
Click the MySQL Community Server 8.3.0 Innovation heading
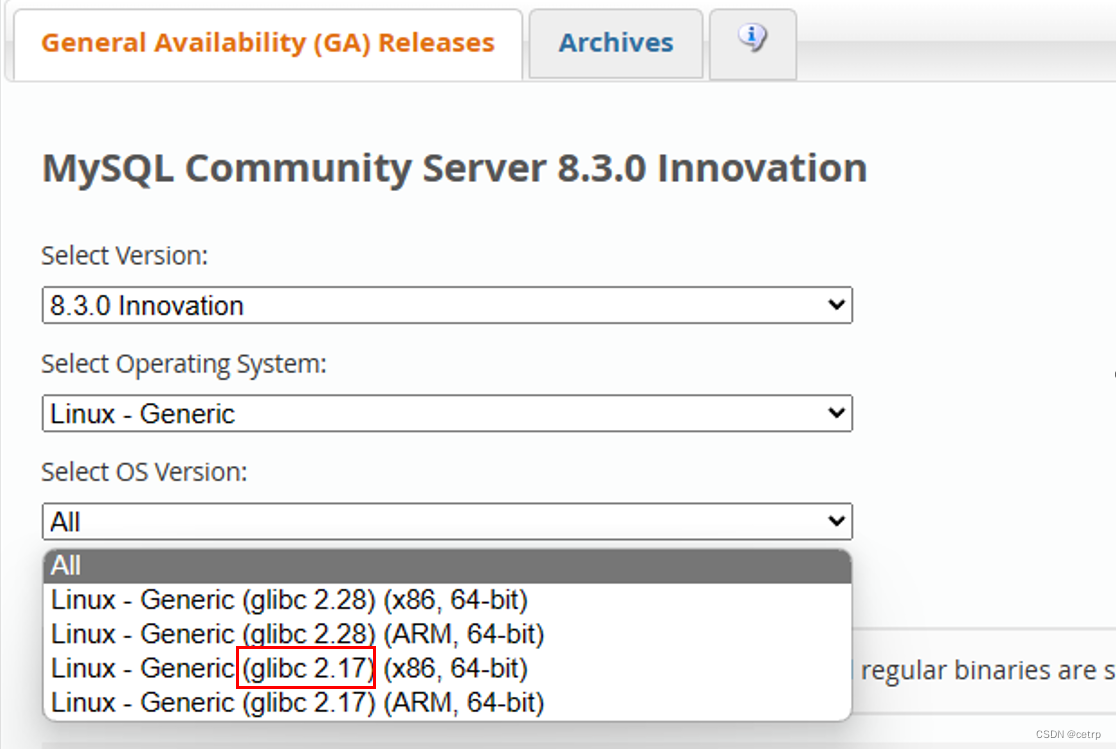(x=454, y=169)
